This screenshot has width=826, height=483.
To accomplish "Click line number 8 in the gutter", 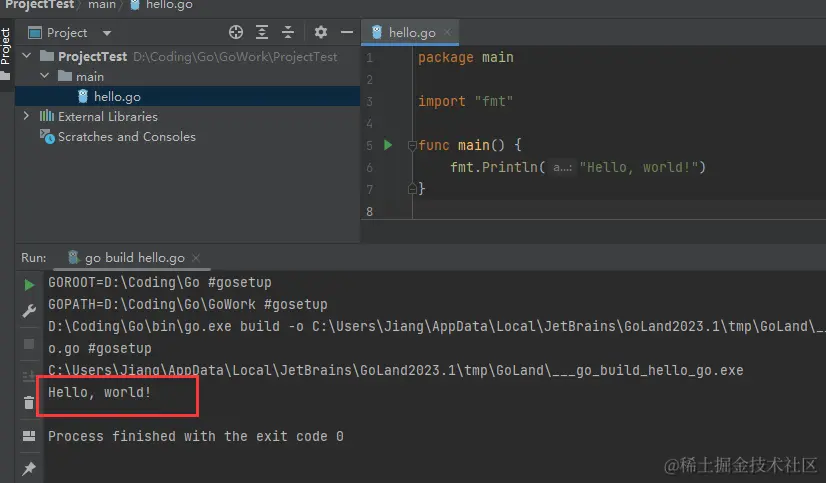I will (x=369, y=212).
